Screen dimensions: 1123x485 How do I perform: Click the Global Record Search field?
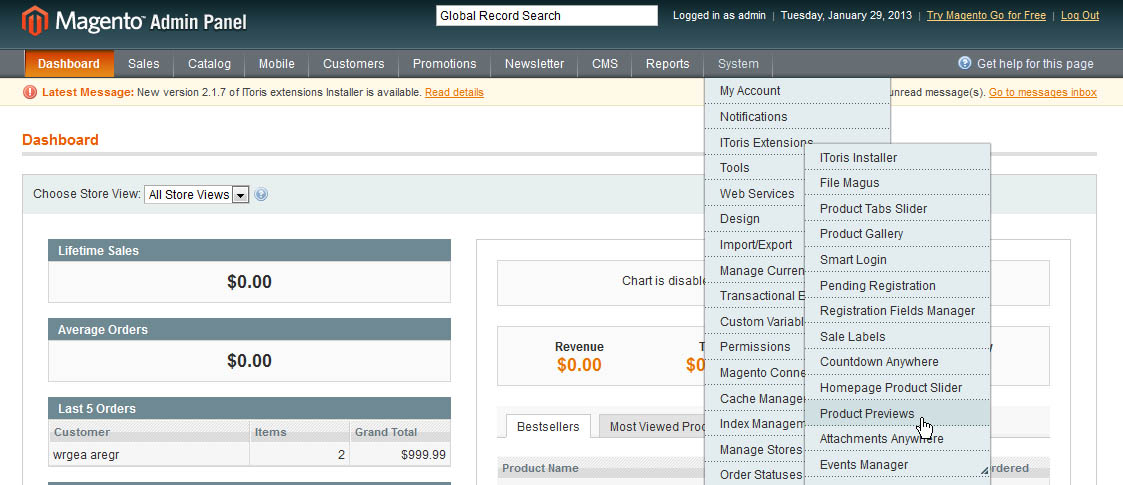click(546, 16)
